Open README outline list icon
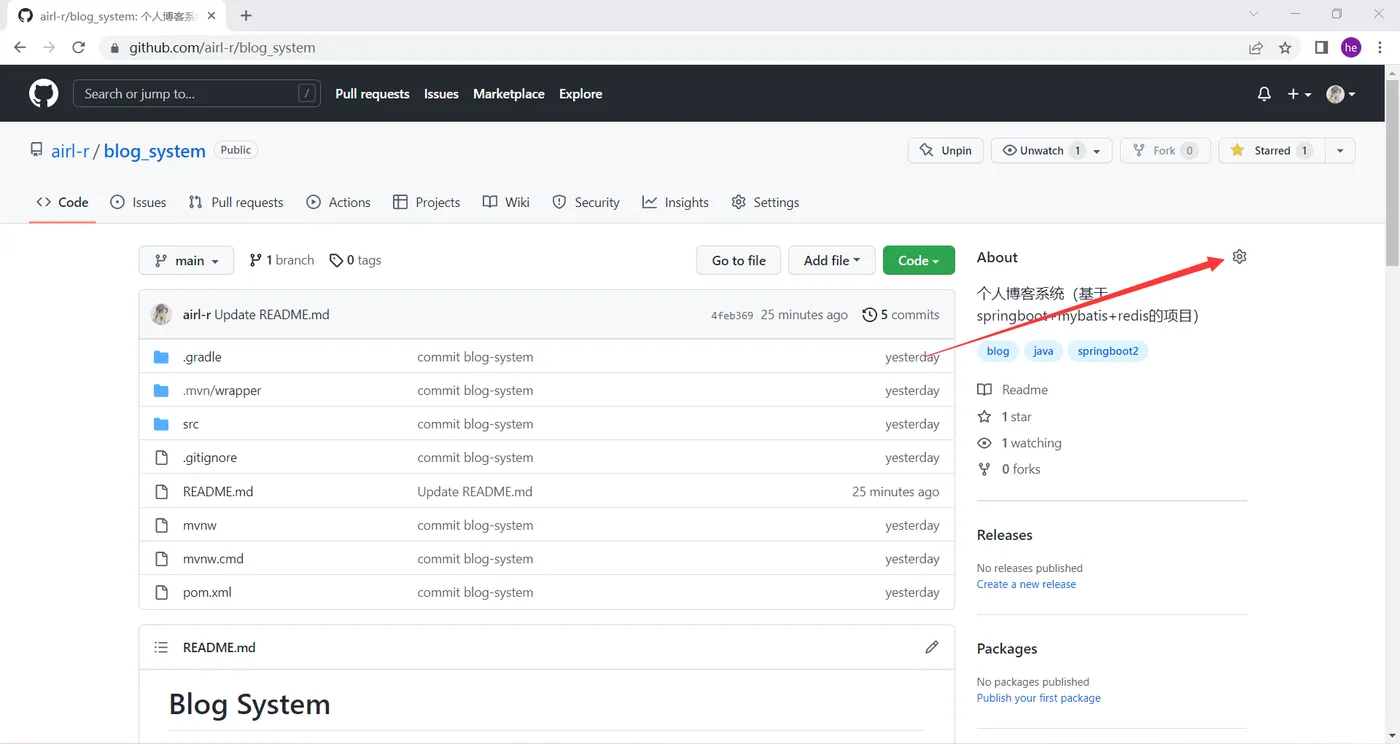Screen dimensions: 1400x744 coord(161,647)
